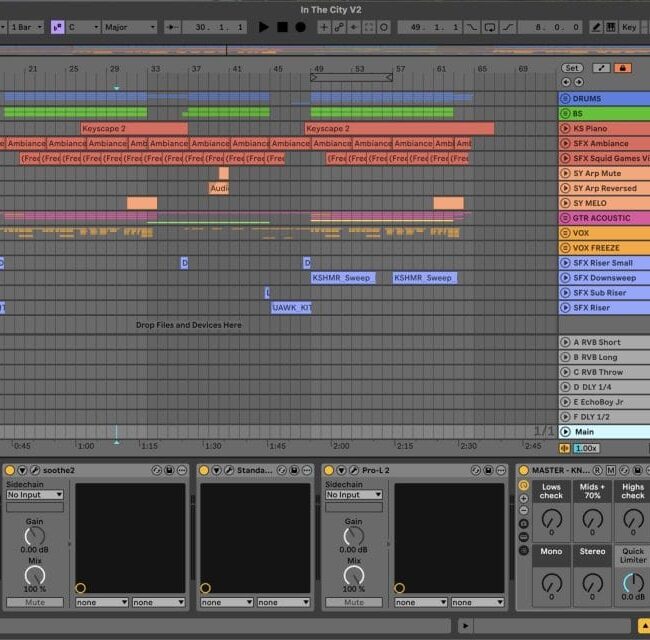Viewport: 650px width, 640px height.
Task: Turn off the soothe2 device activator
Action: pos(9,470)
